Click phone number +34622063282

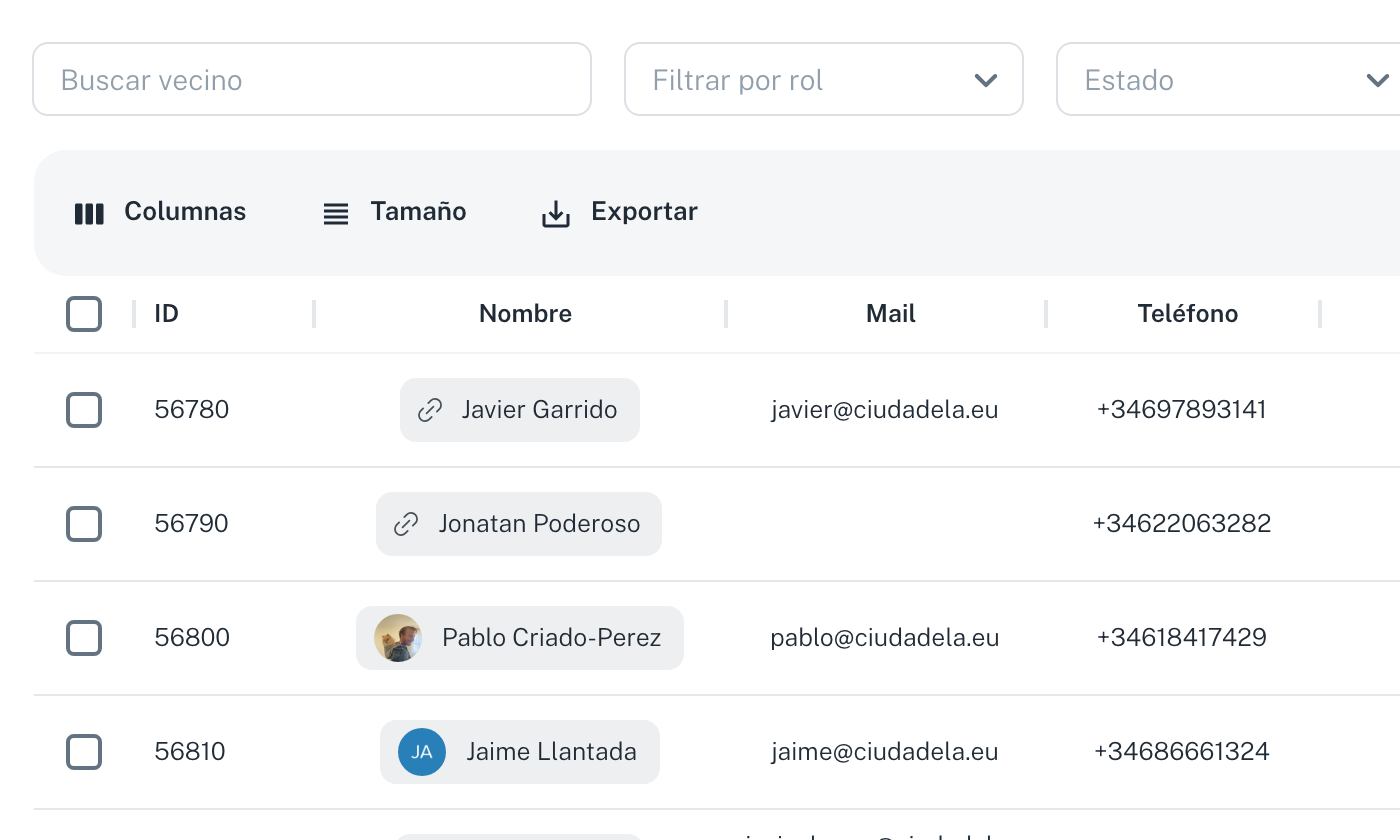pyautogui.click(x=1182, y=524)
